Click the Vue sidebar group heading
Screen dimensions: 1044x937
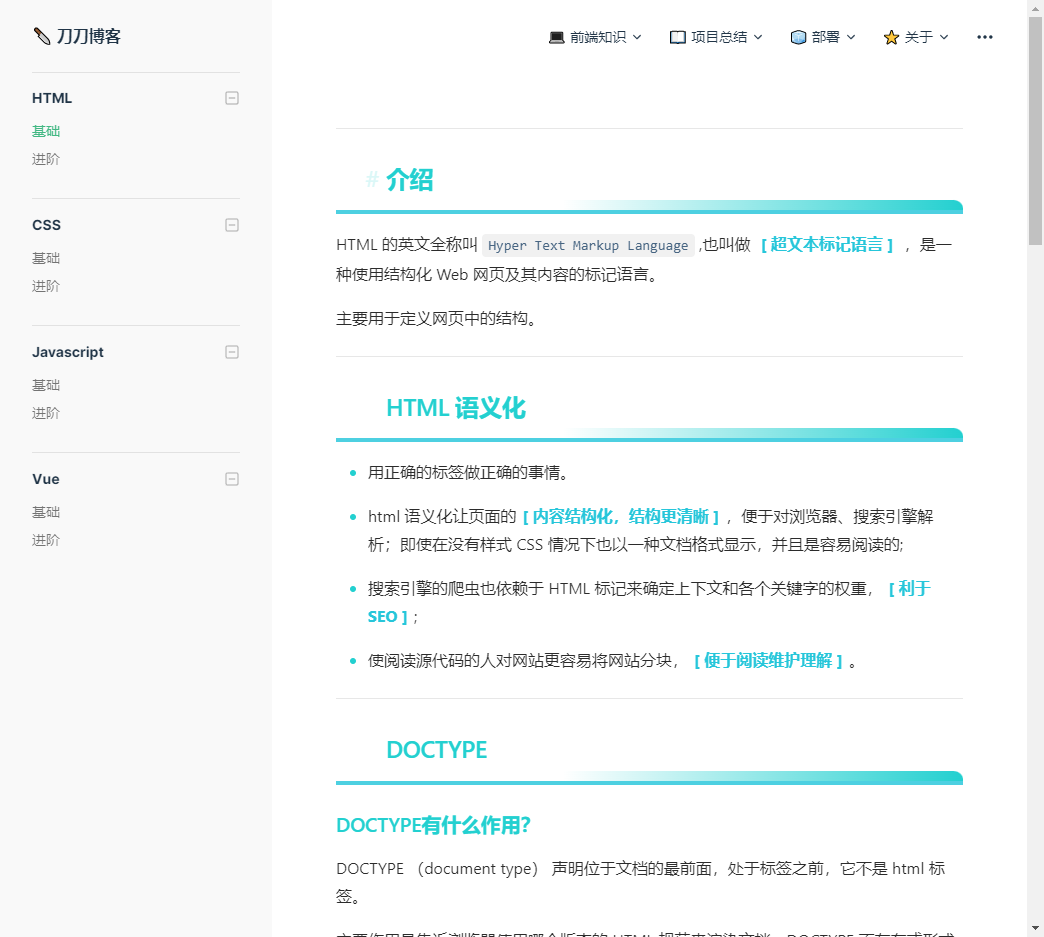click(x=46, y=479)
